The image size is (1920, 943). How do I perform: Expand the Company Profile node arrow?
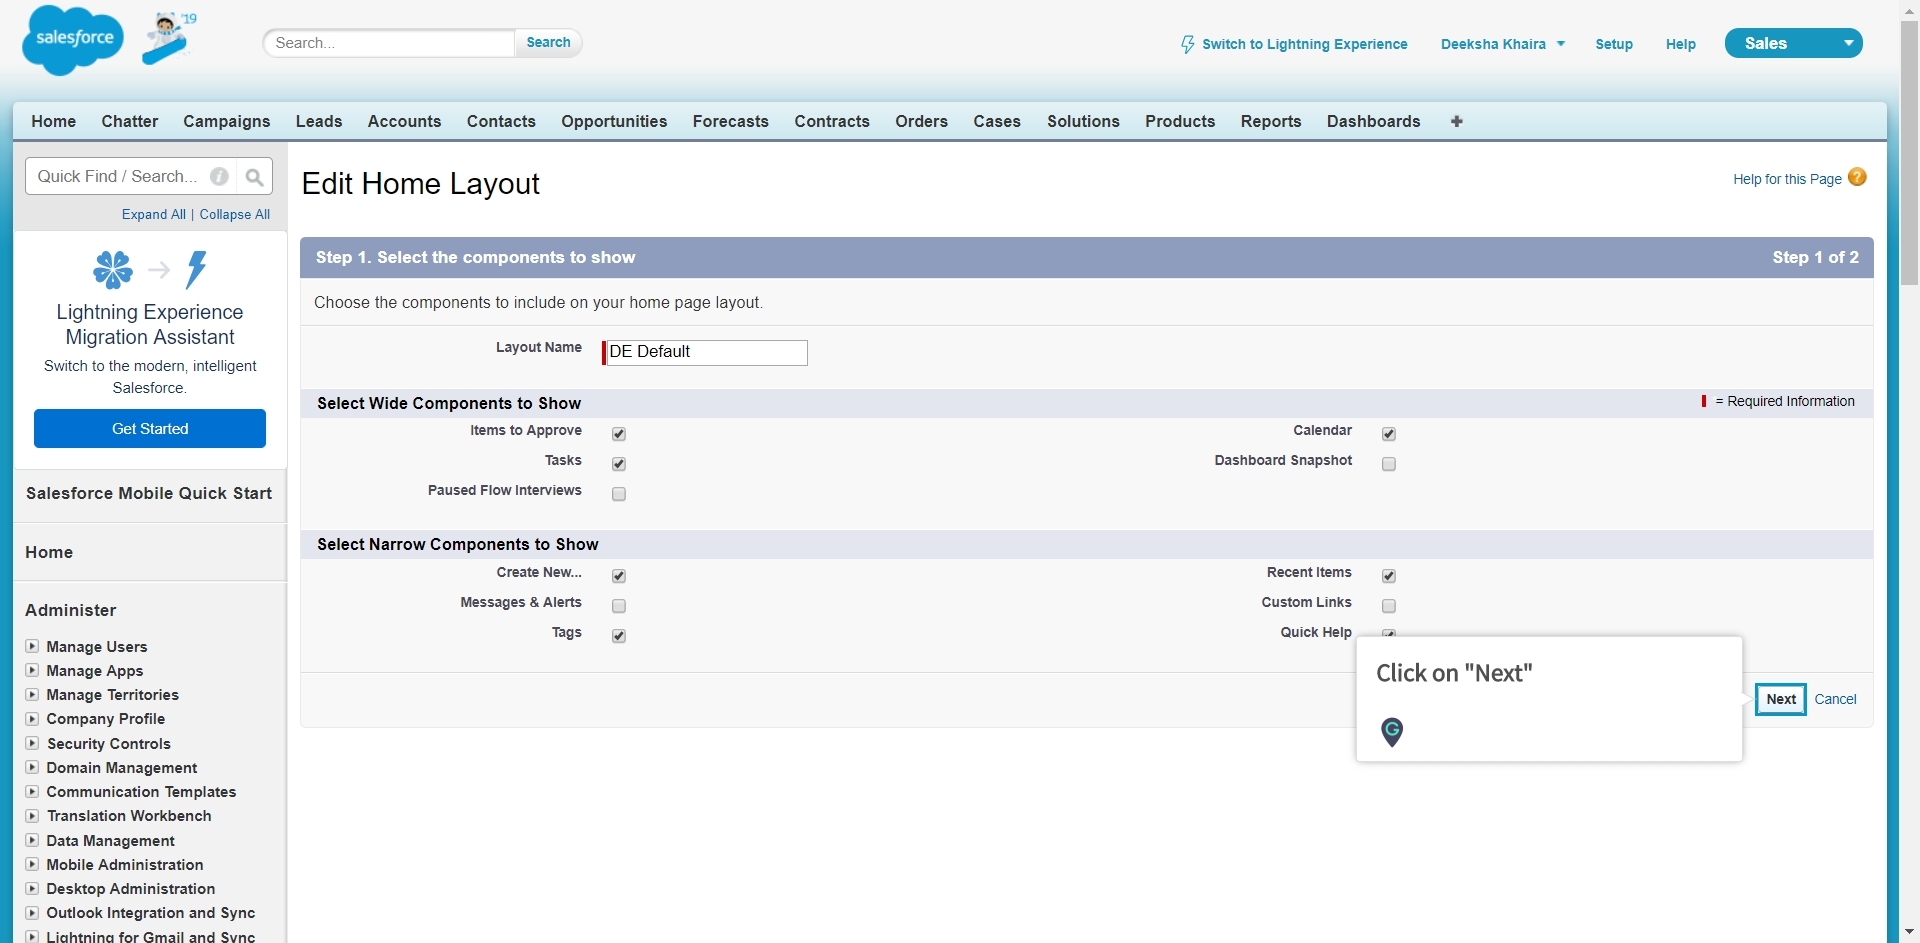[32, 718]
